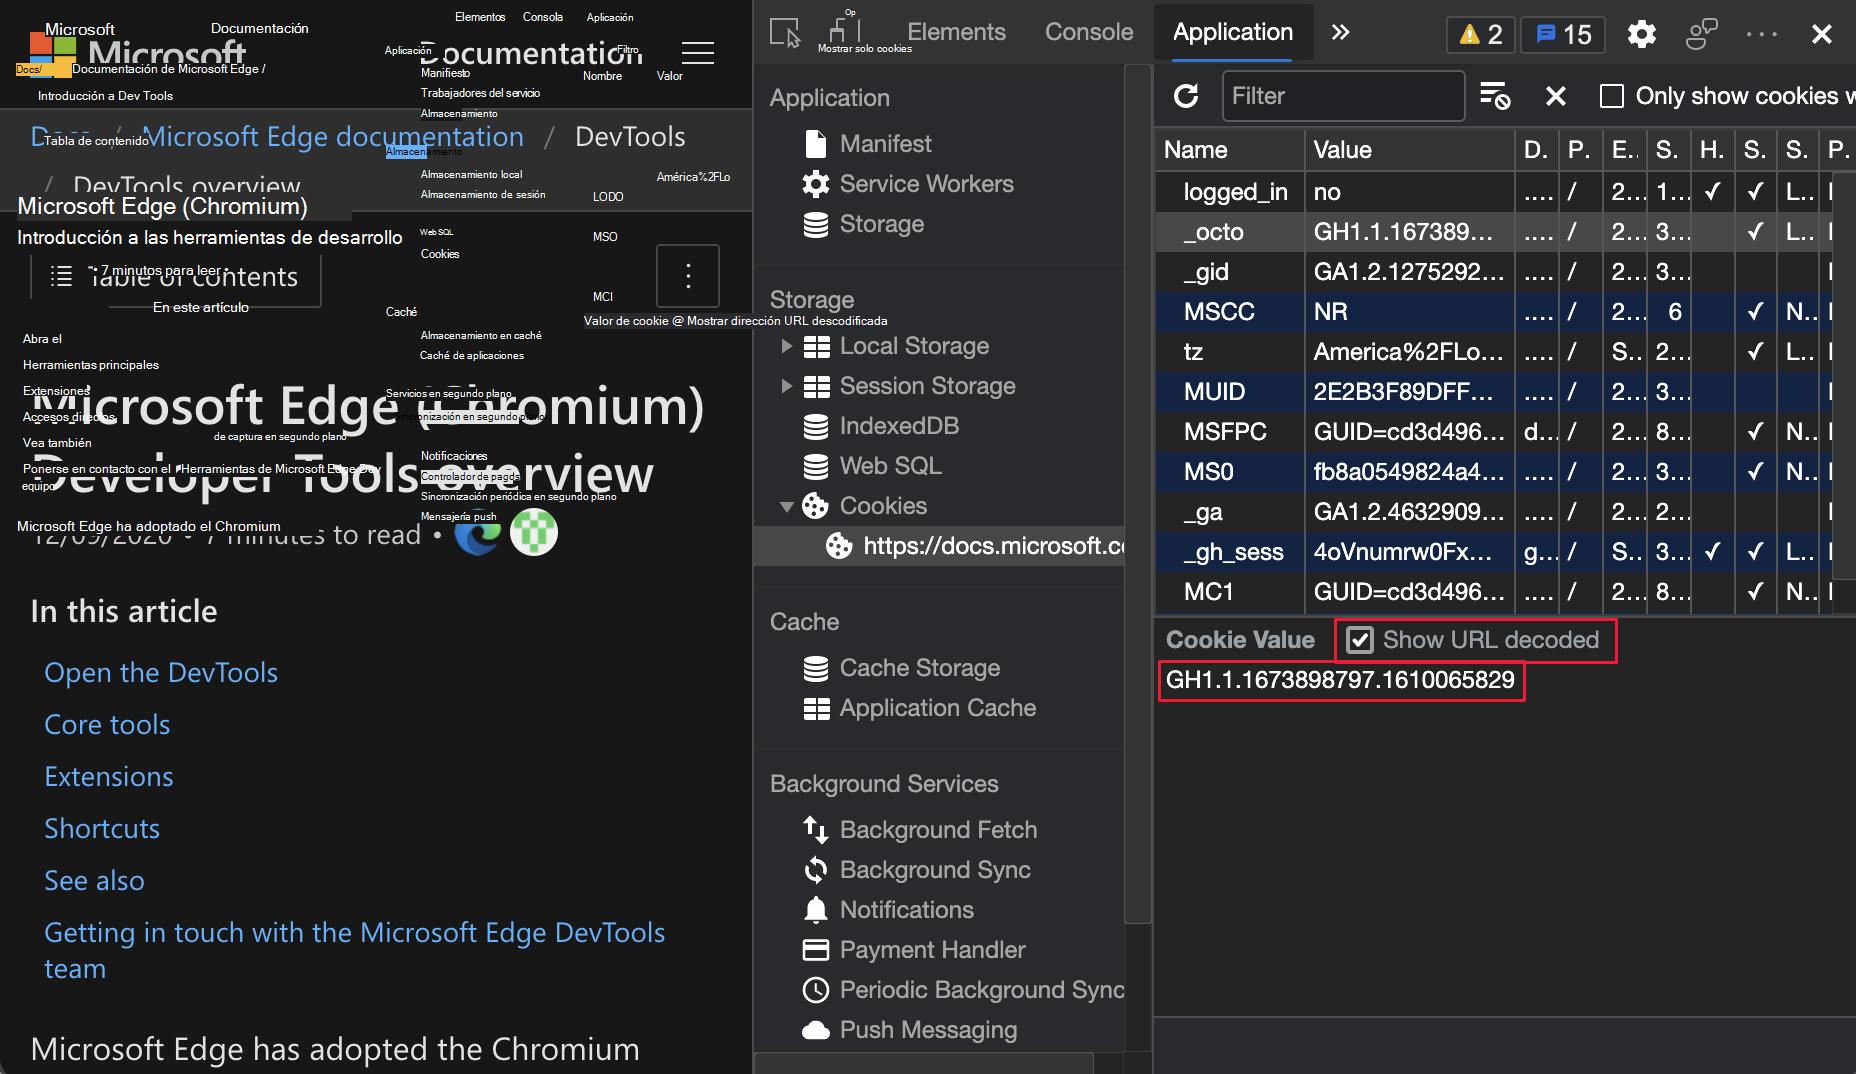The image size is (1856, 1074).
Task: Toggle device emulation icon
Action: pos(845,30)
